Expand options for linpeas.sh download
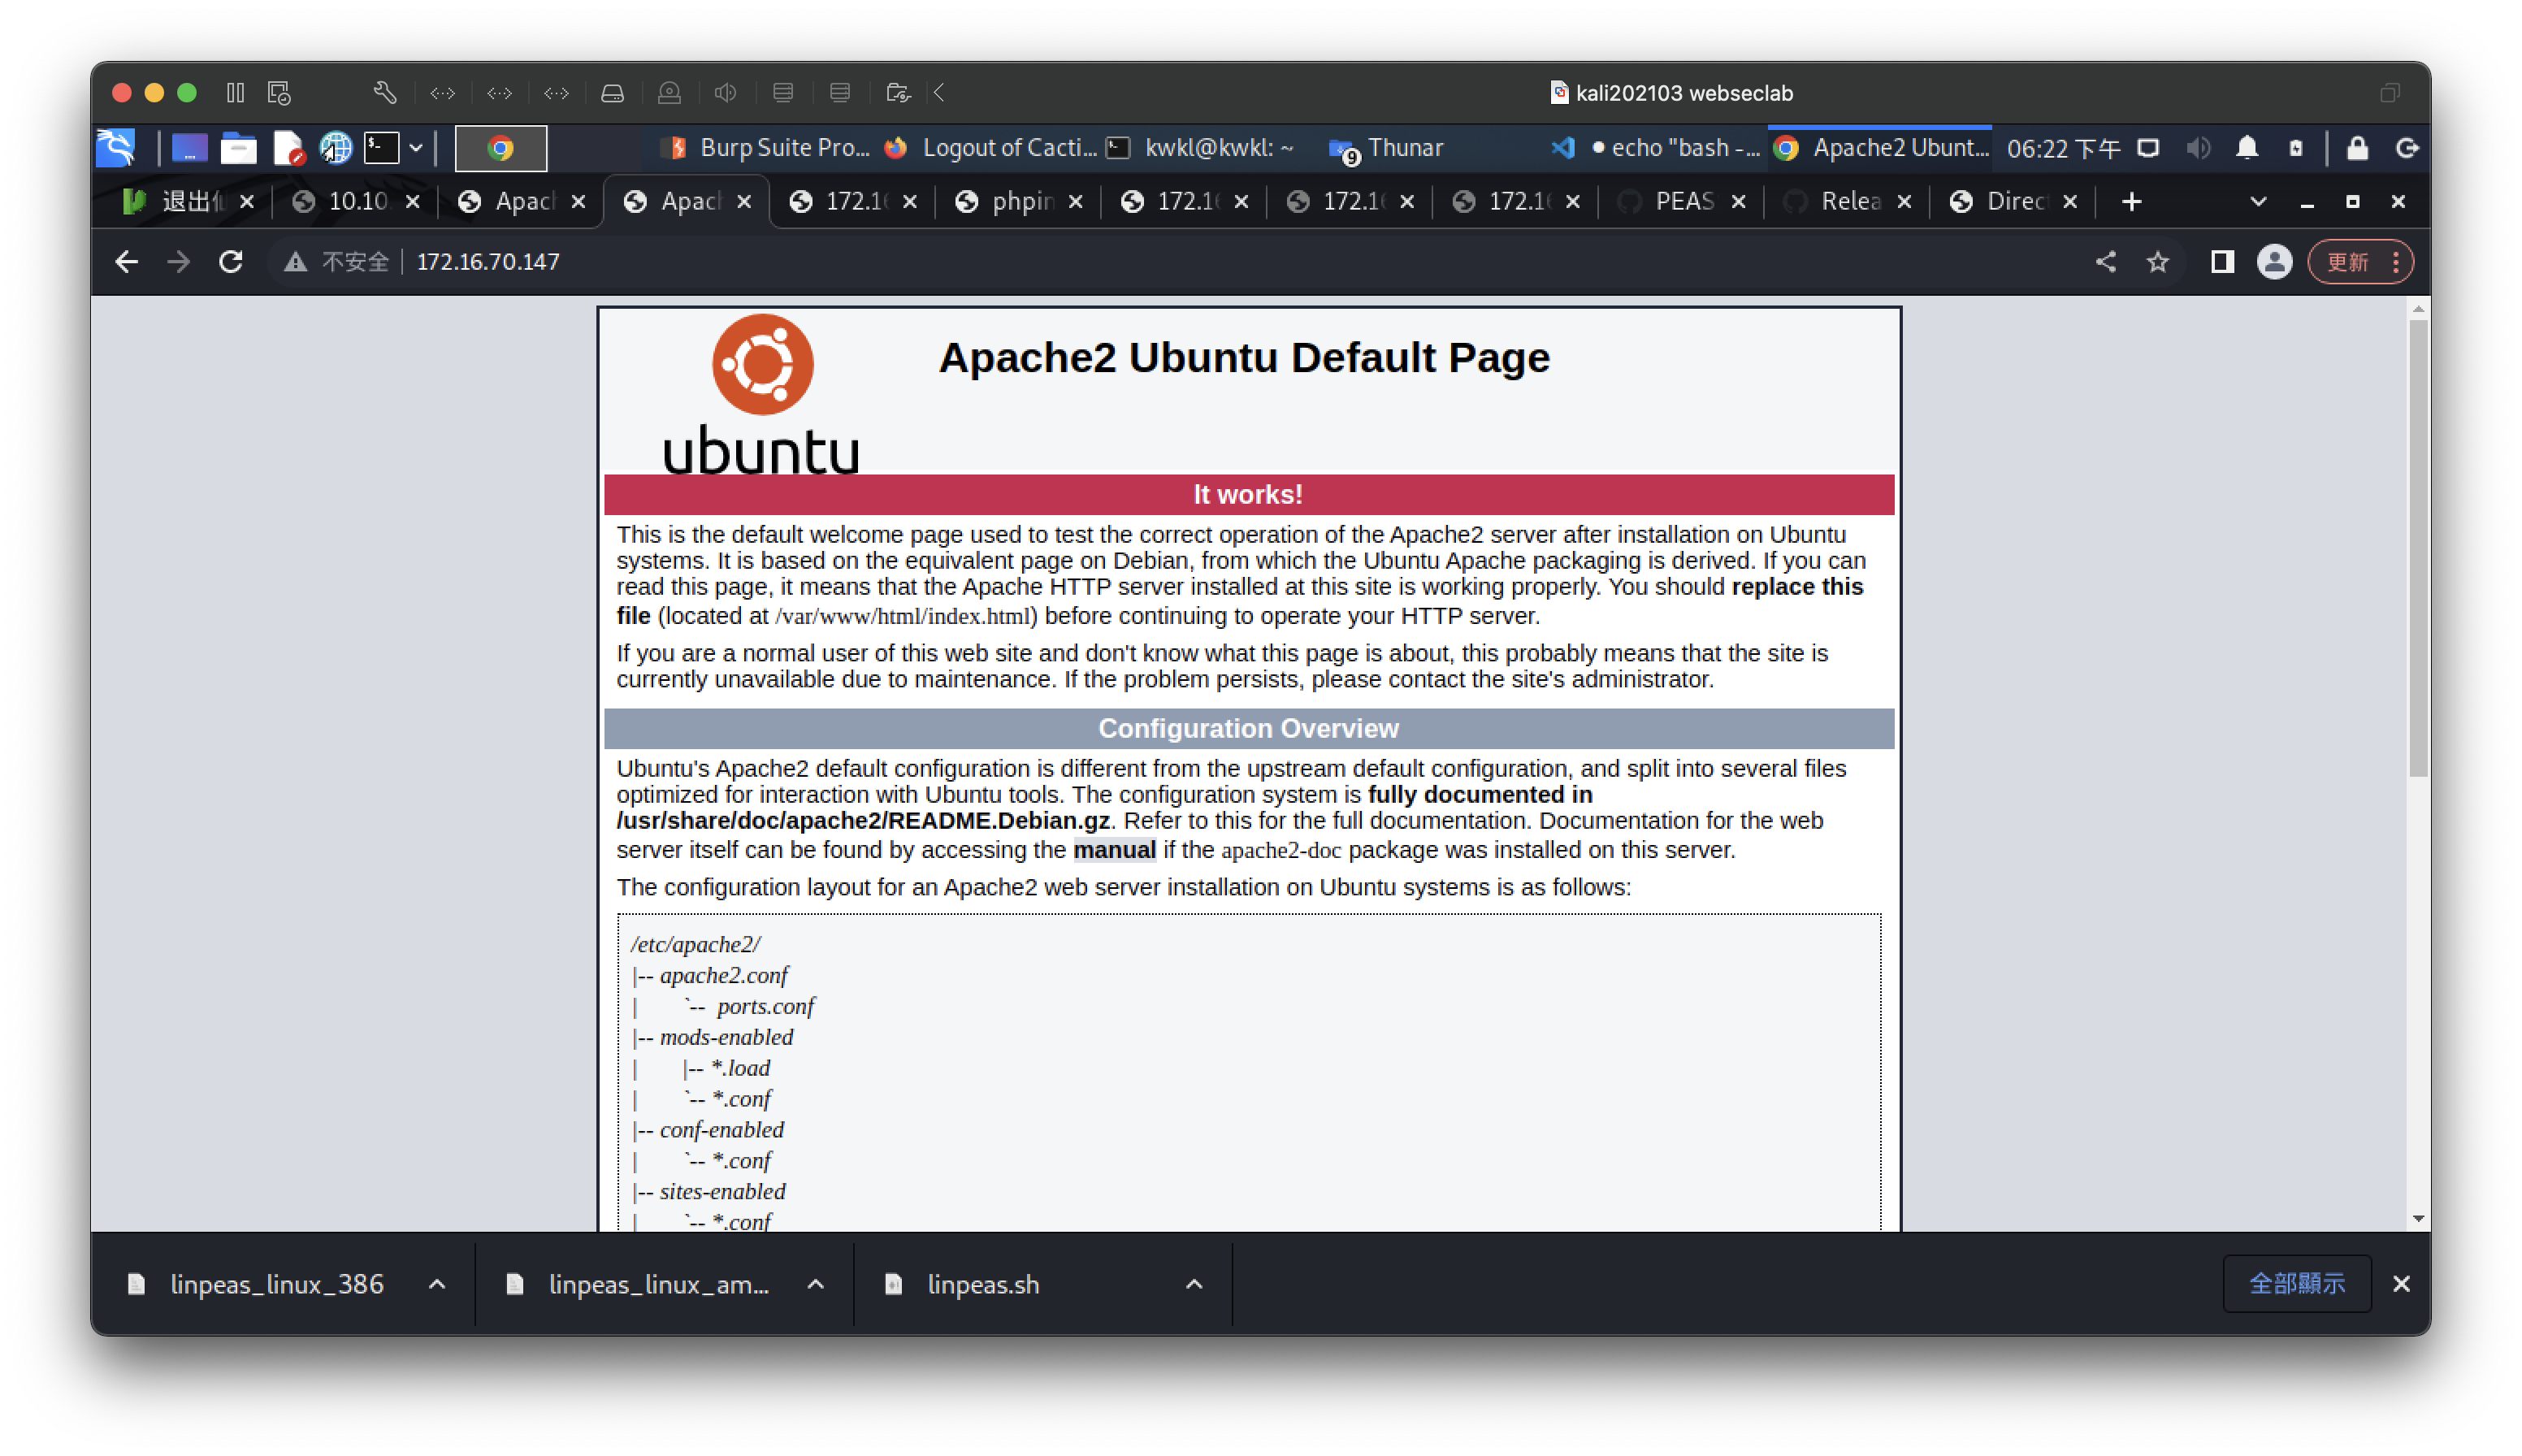The height and width of the screenshot is (1456, 2522). click(1194, 1285)
